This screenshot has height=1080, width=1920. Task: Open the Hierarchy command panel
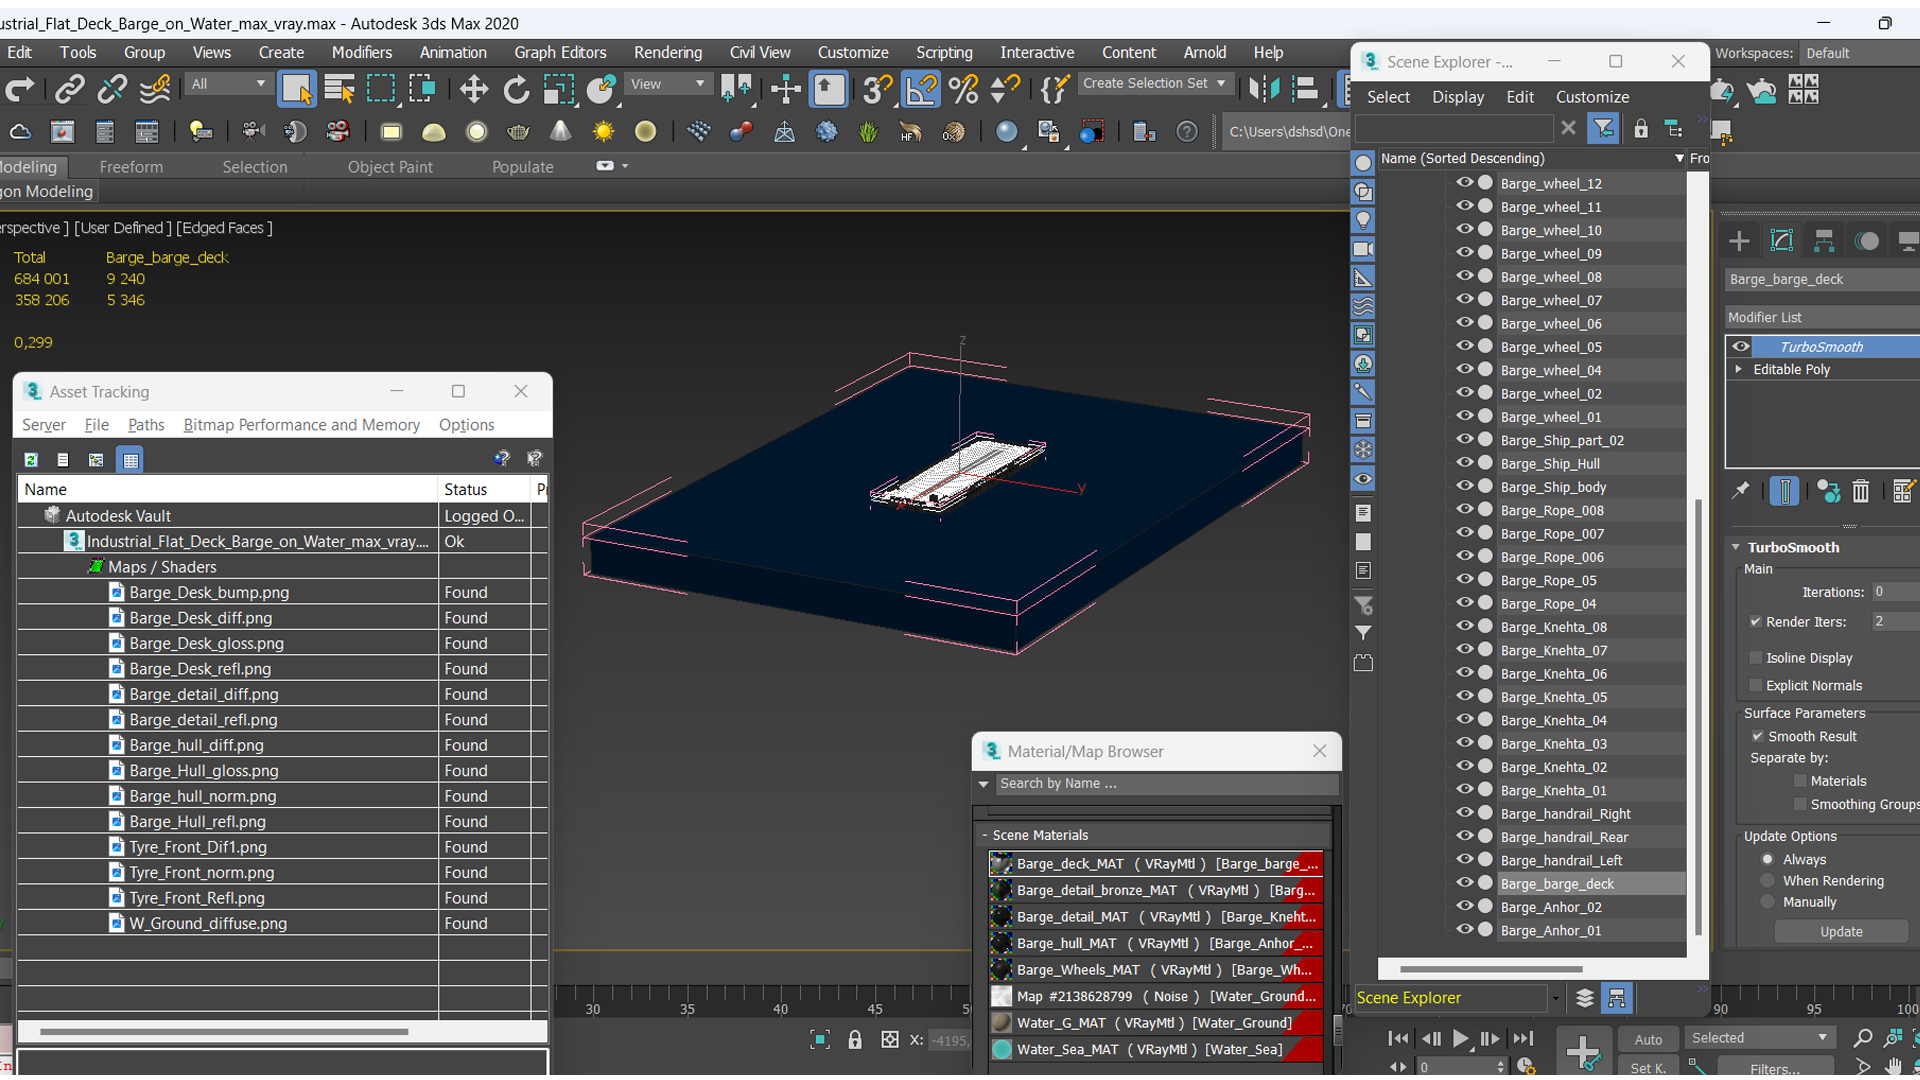point(1824,241)
